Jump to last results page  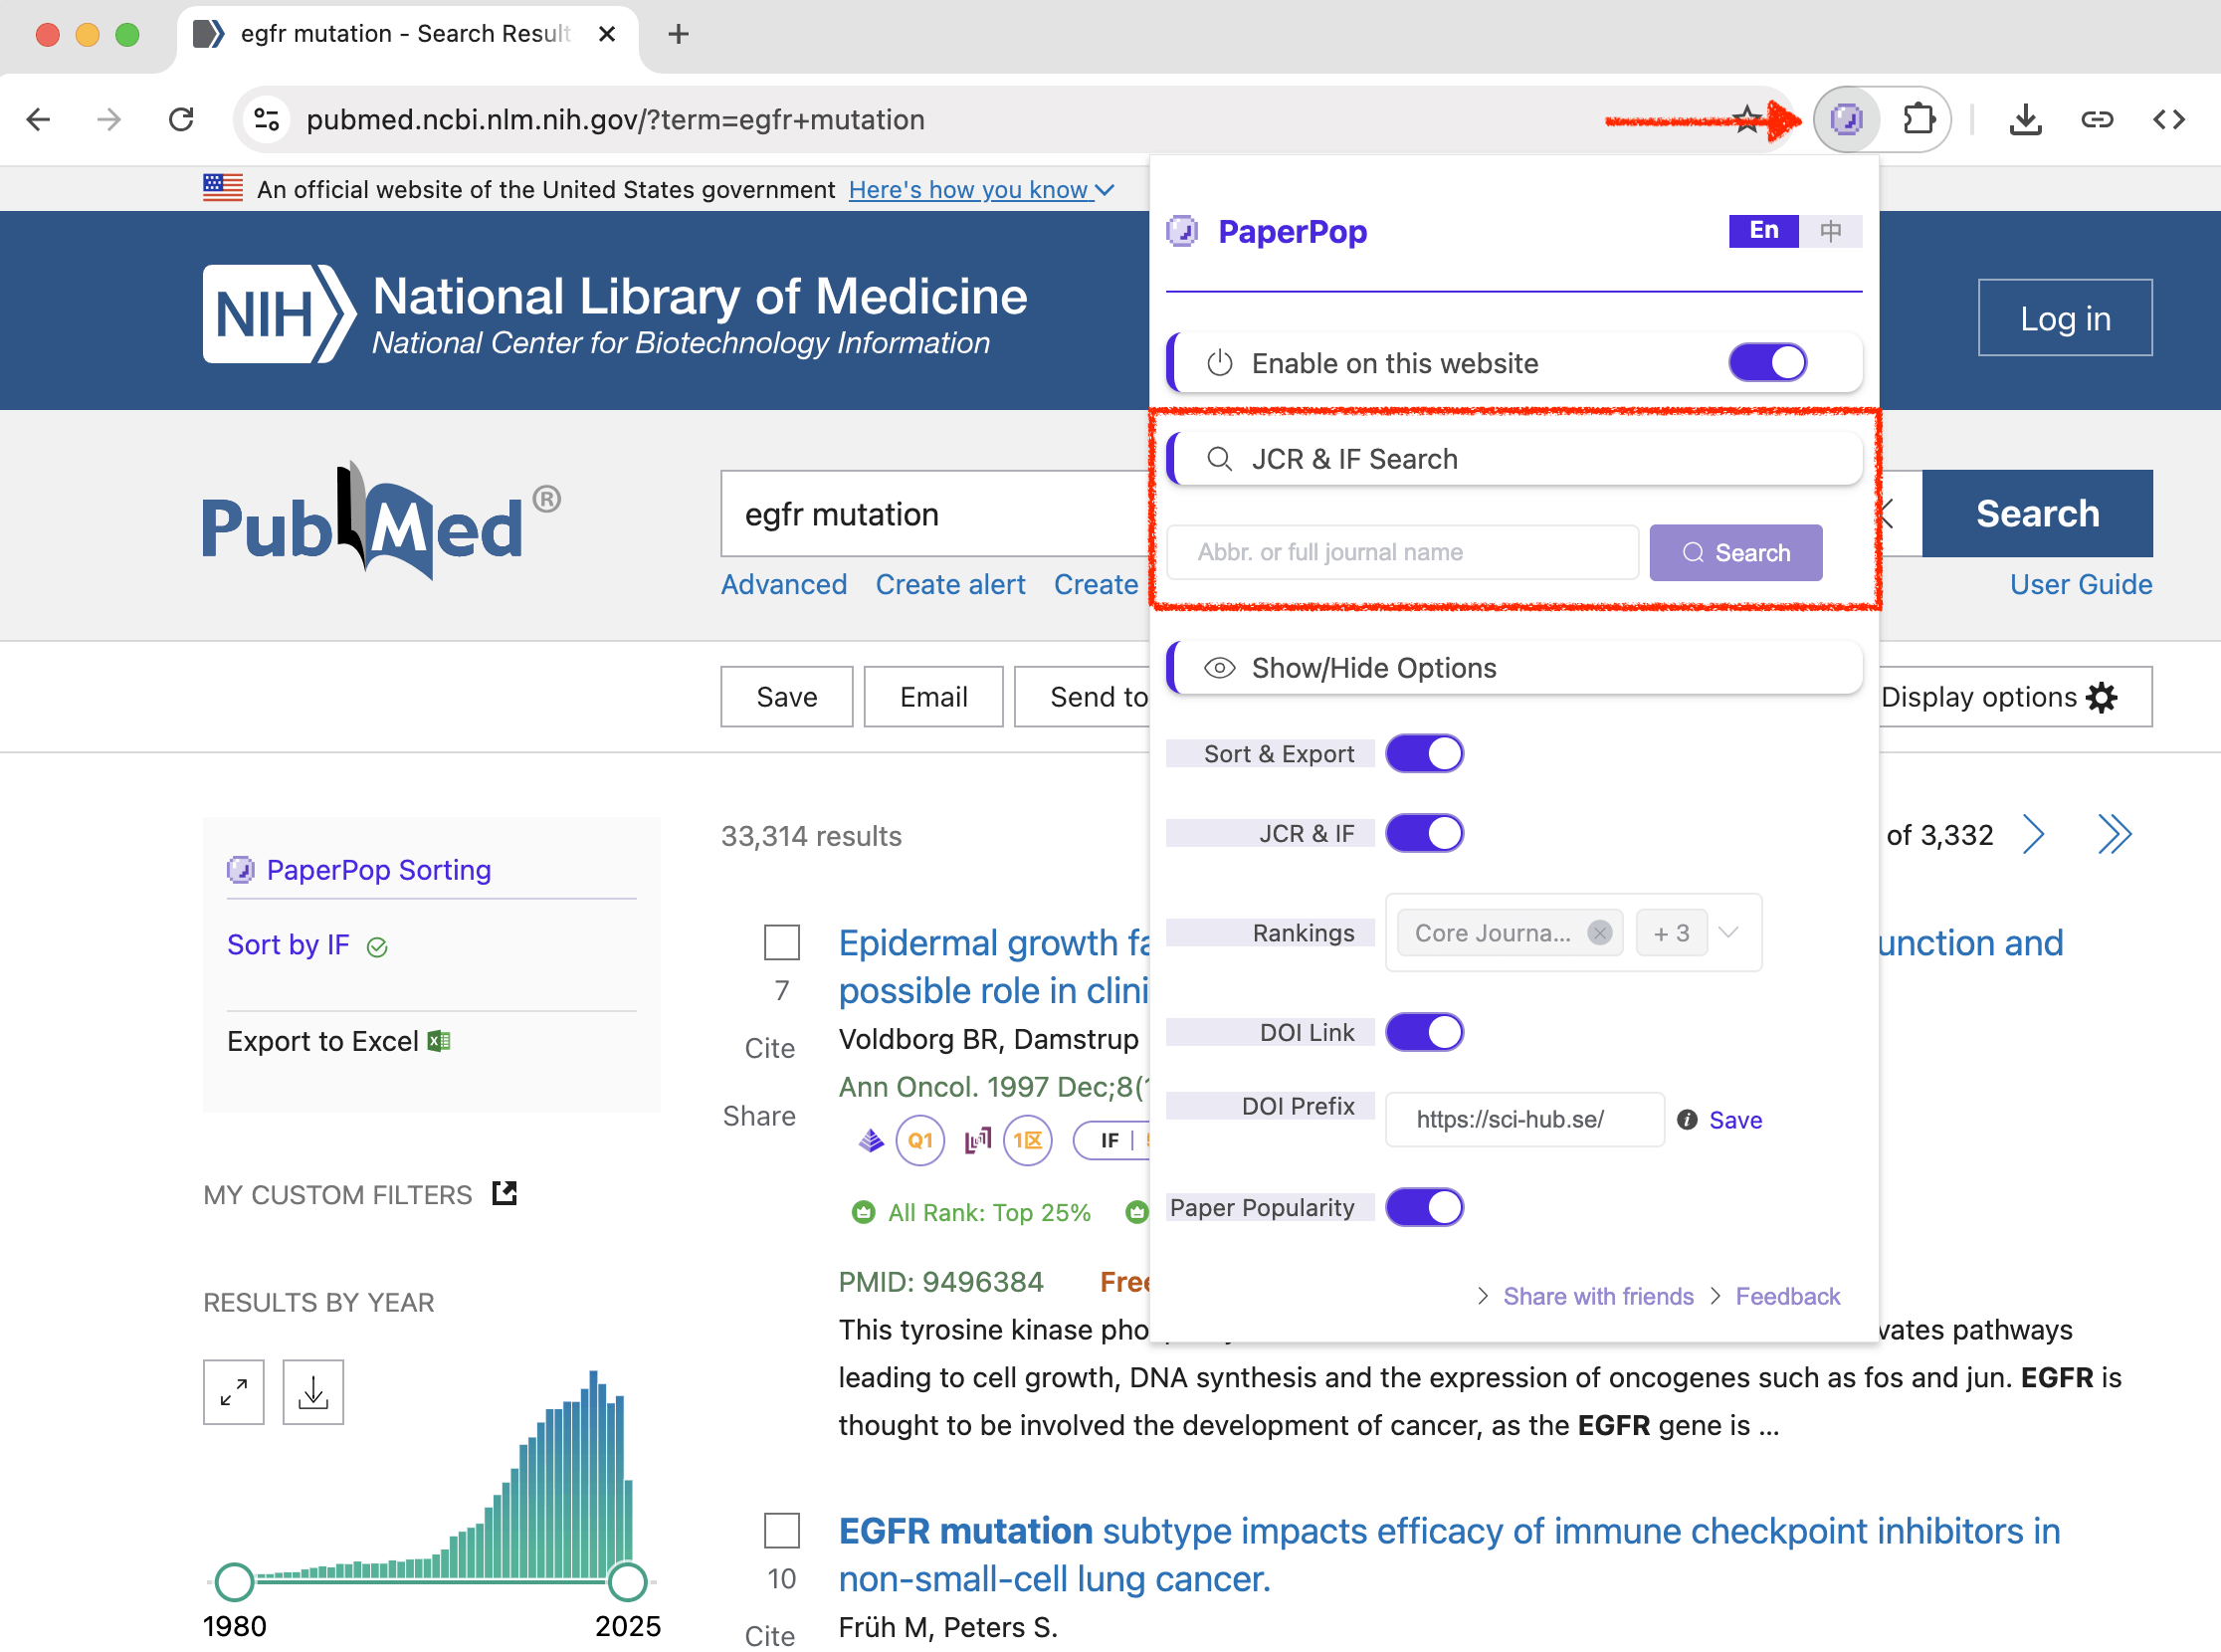click(2114, 834)
